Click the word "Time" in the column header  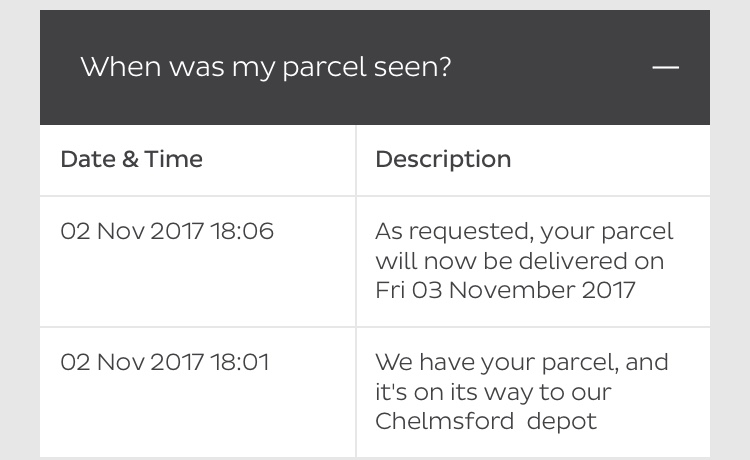click(174, 159)
